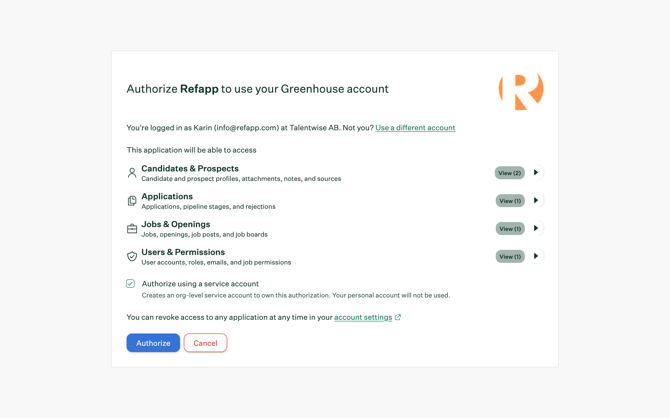
Task: Expand the Users & Permissions arrow
Action: point(536,256)
